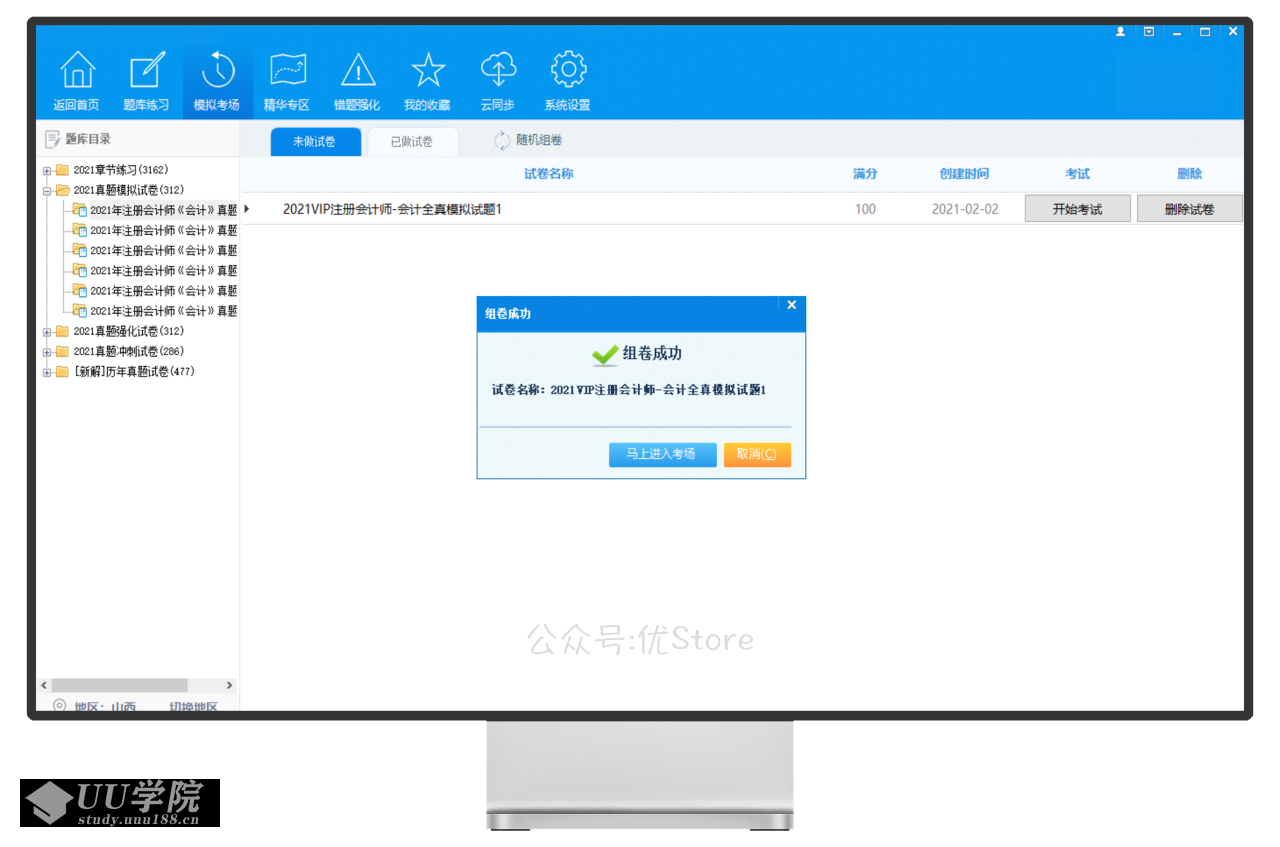Click the row arrow beside 2021VIP注册会计师 paper
Viewport: 1280px width, 847px height.
246,209
